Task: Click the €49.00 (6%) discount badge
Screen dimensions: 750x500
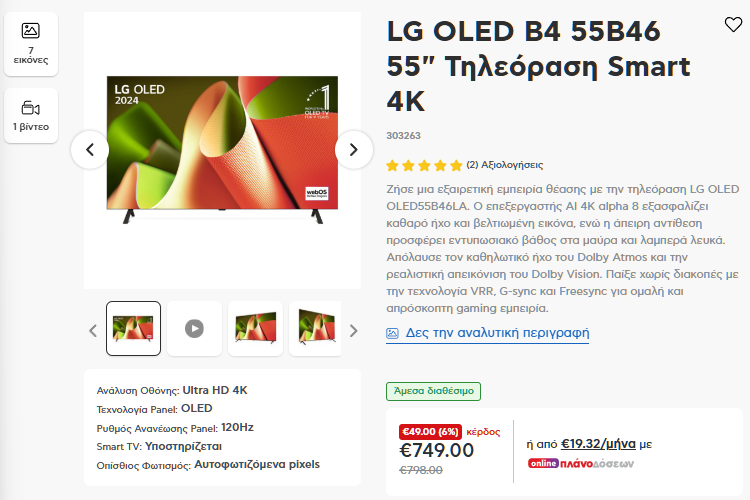Action: point(430,431)
